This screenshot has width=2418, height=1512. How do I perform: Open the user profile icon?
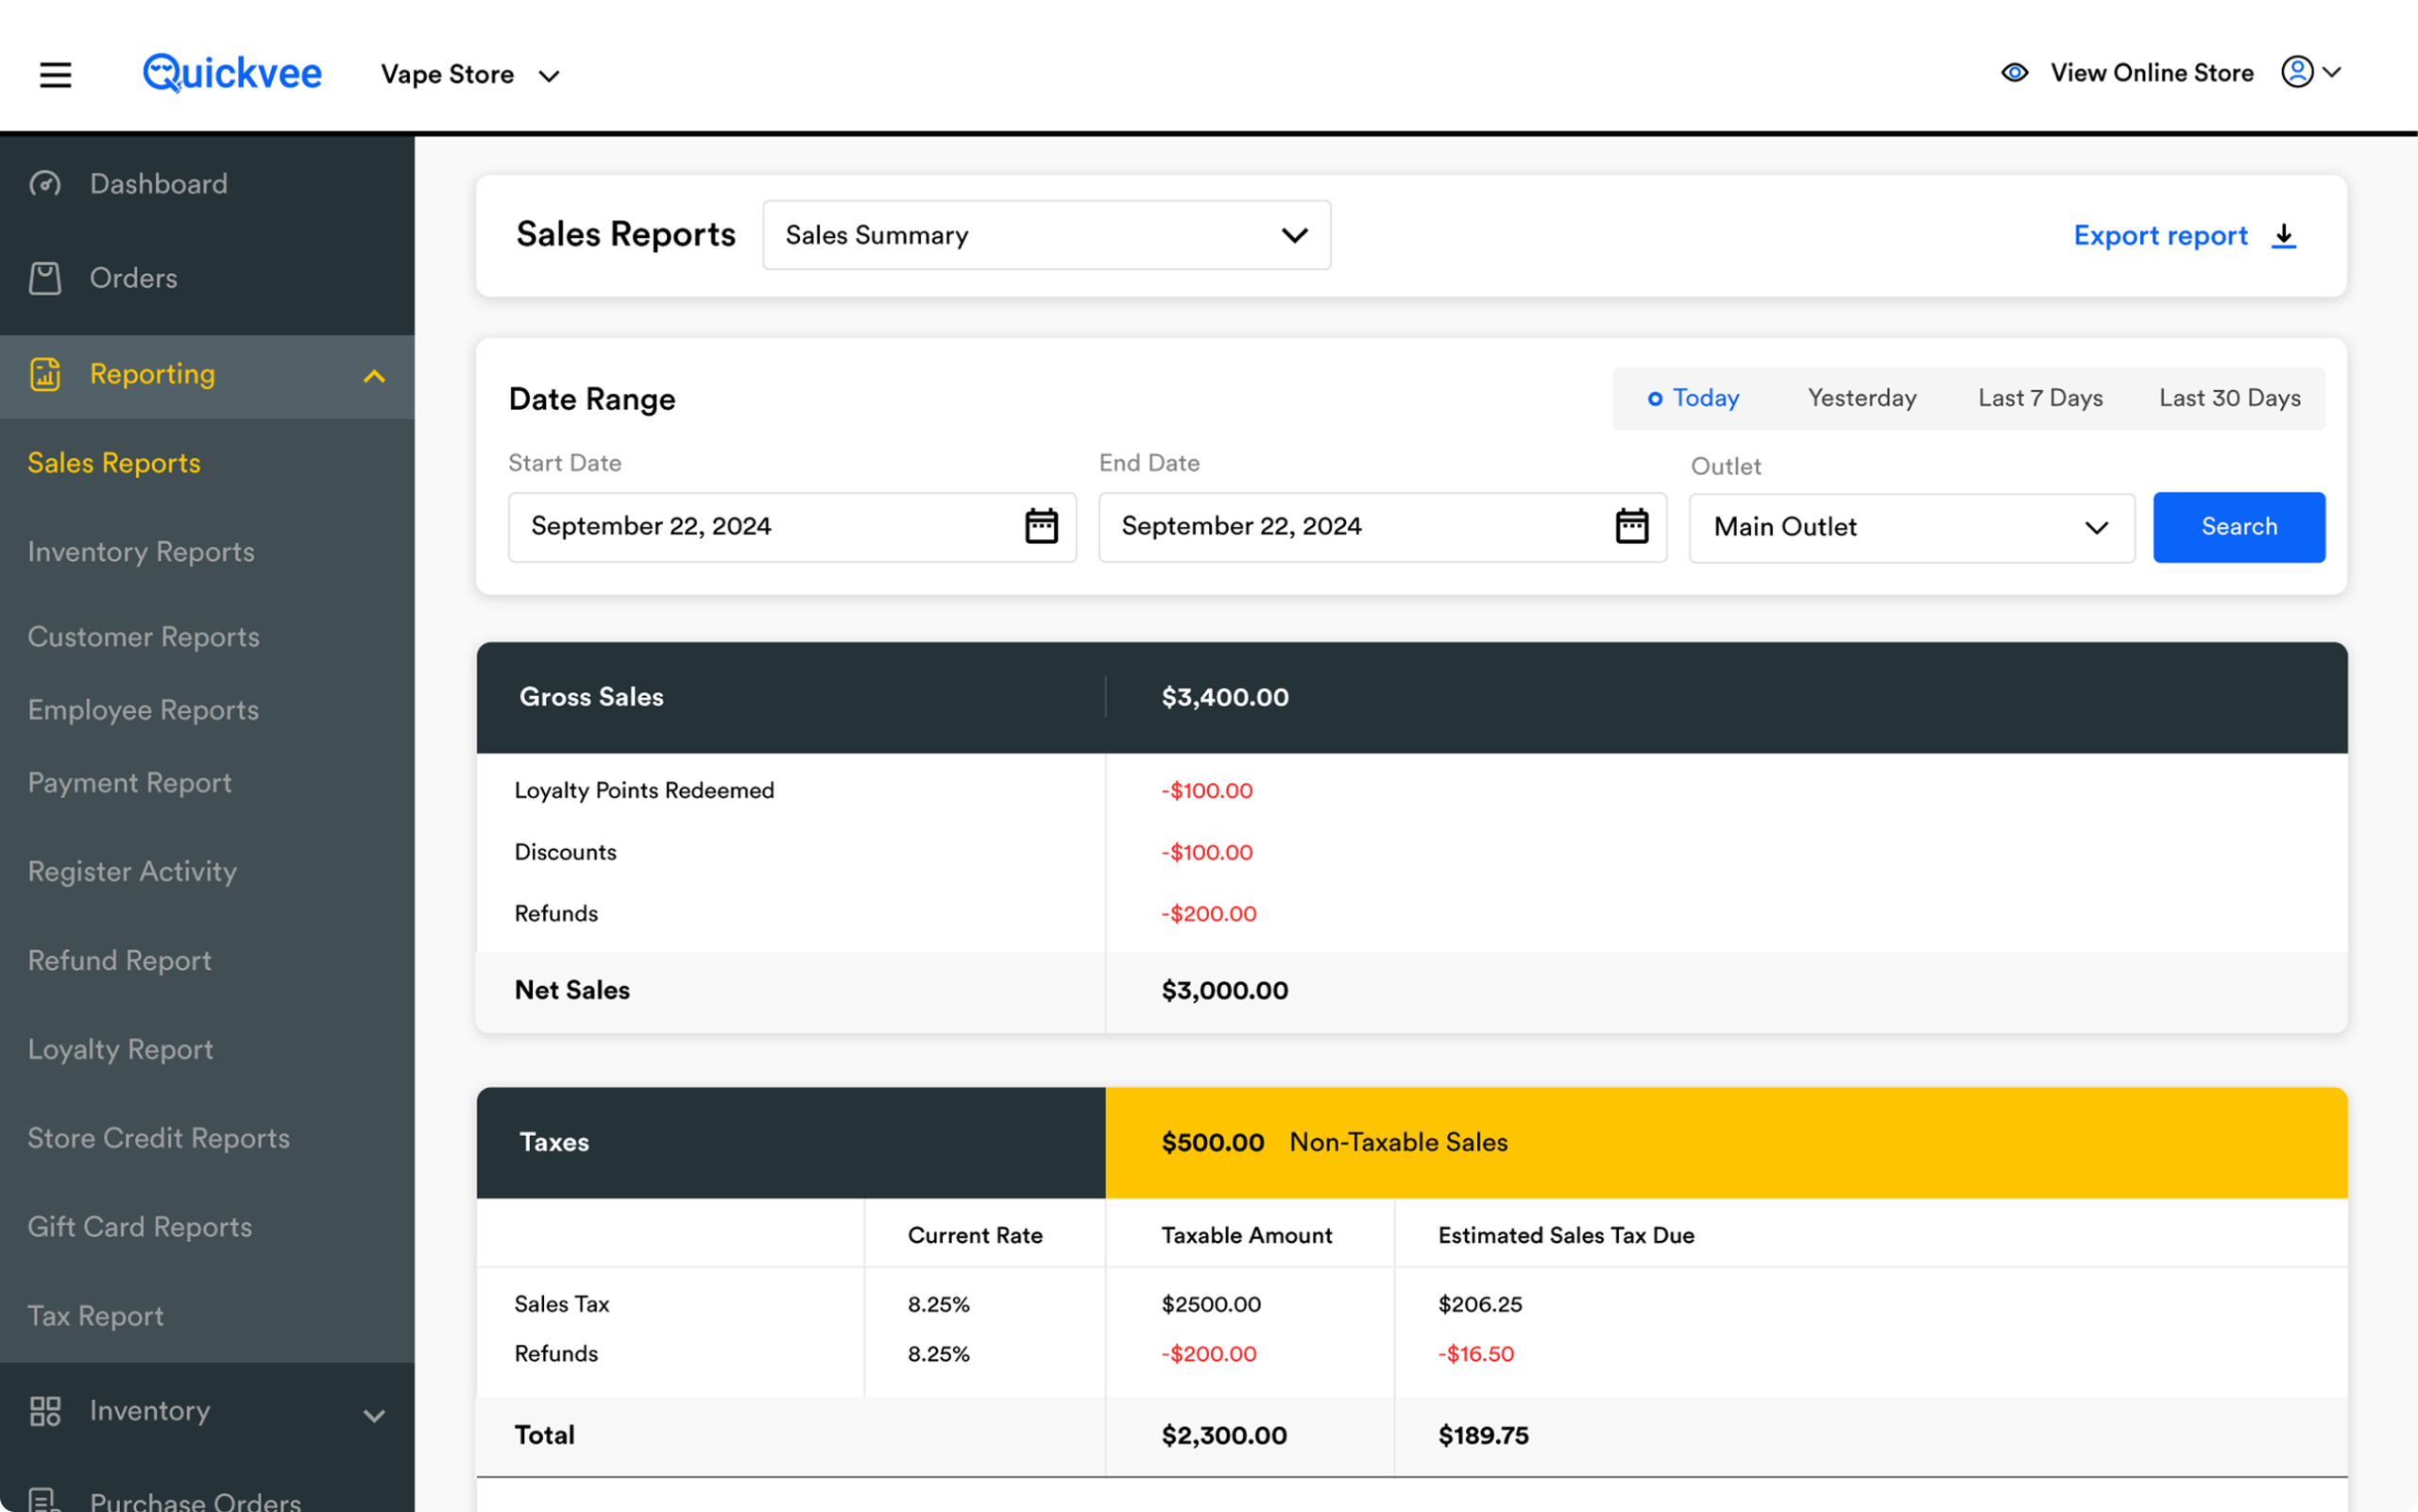[2297, 72]
